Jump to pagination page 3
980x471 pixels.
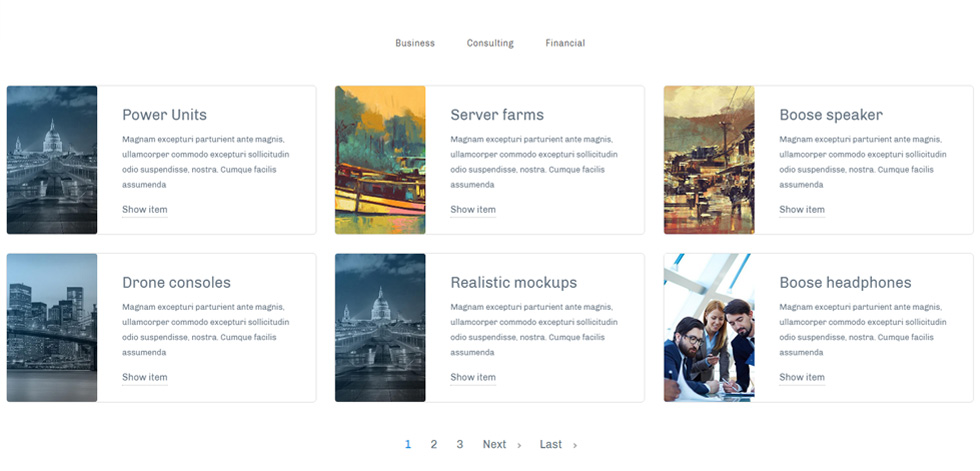coord(460,444)
